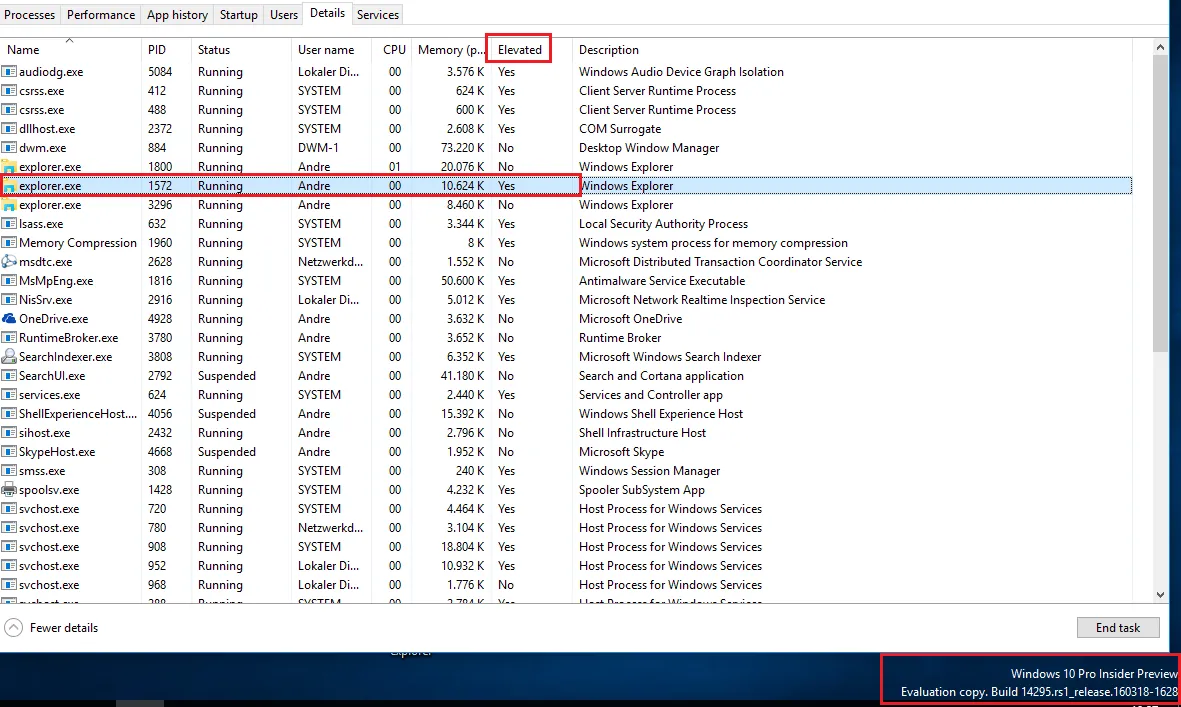
Task: Click 'Windows Session Manager' description
Action: pyautogui.click(x=649, y=471)
